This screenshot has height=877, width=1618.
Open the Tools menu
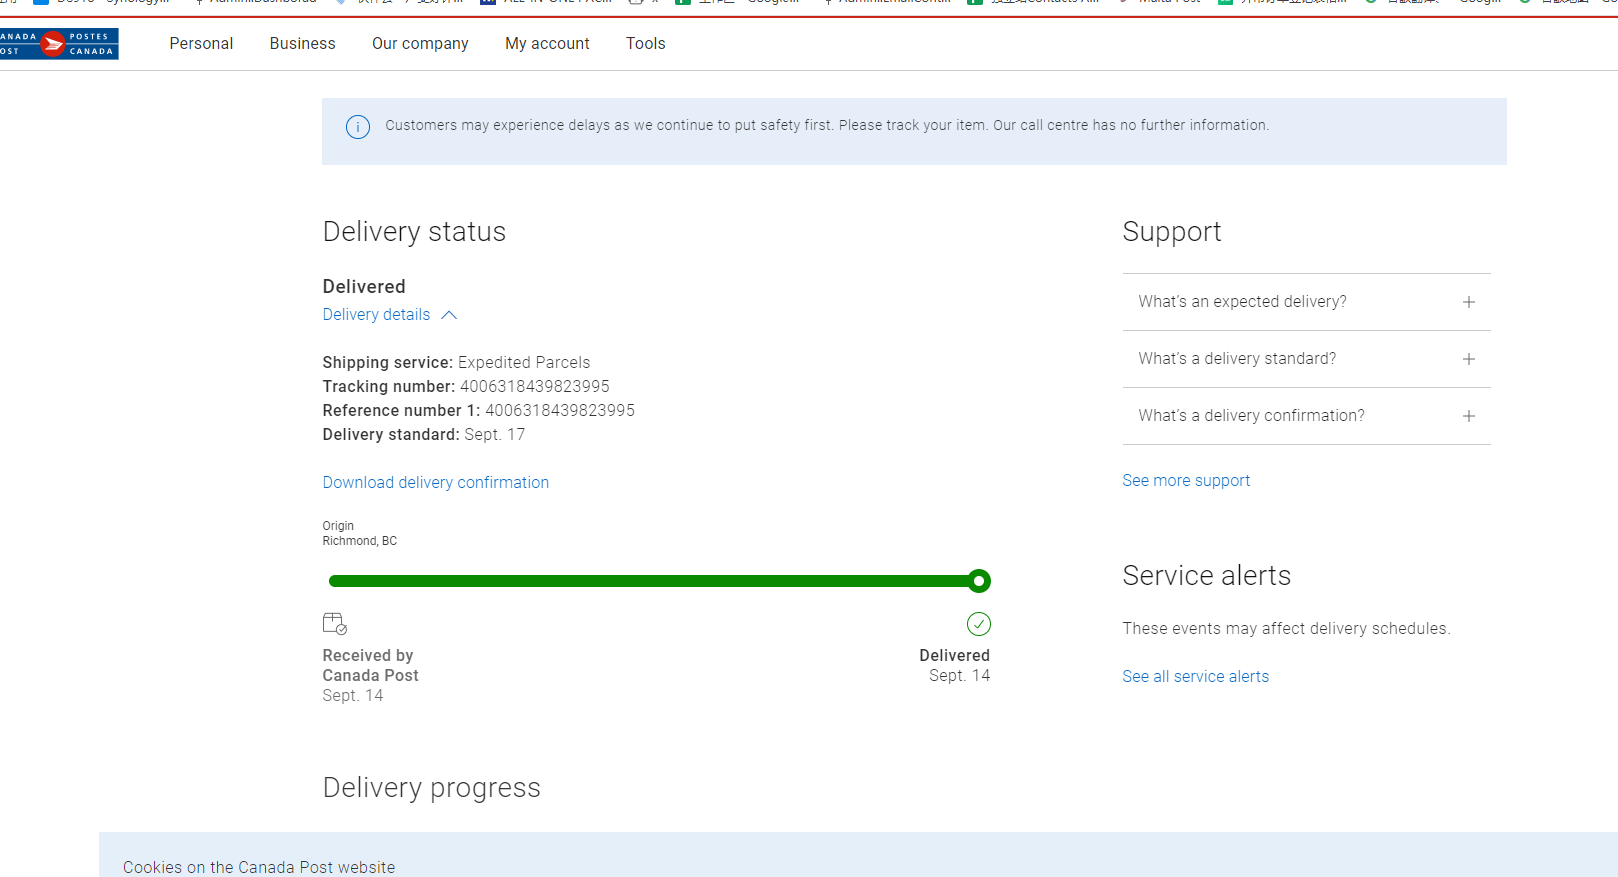pyautogui.click(x=645, y=44)
